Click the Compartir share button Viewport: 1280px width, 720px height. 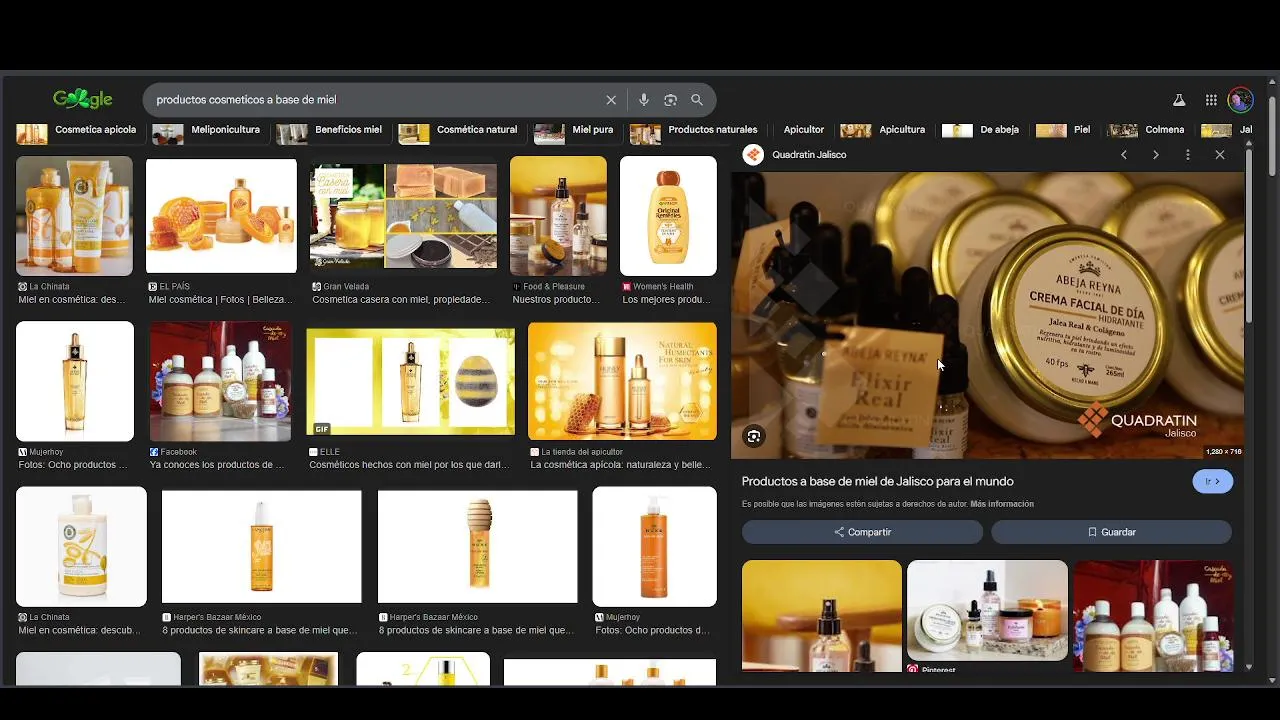click(862, 532)
